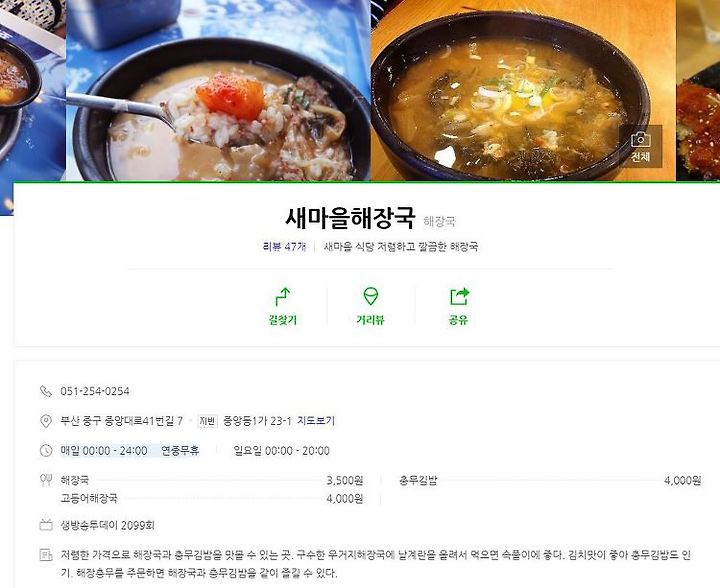Click the phone number 051-254-0254

pyautogui.click(x=95, y=391)
